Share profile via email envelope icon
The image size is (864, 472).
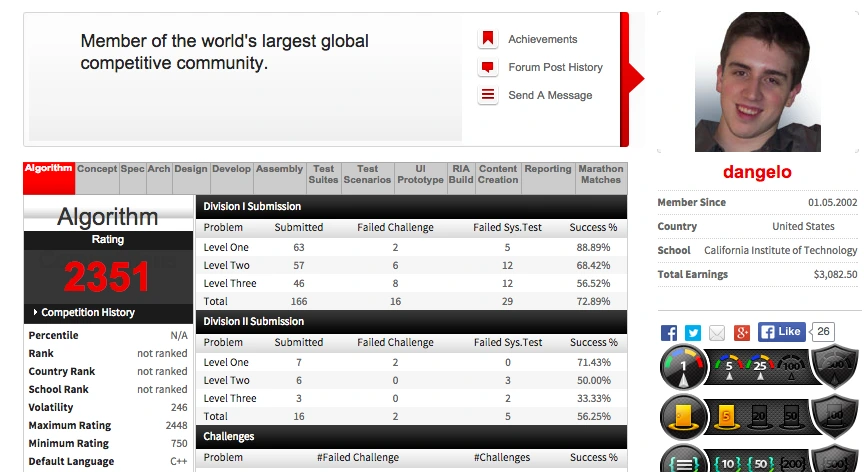pos(717,333)
